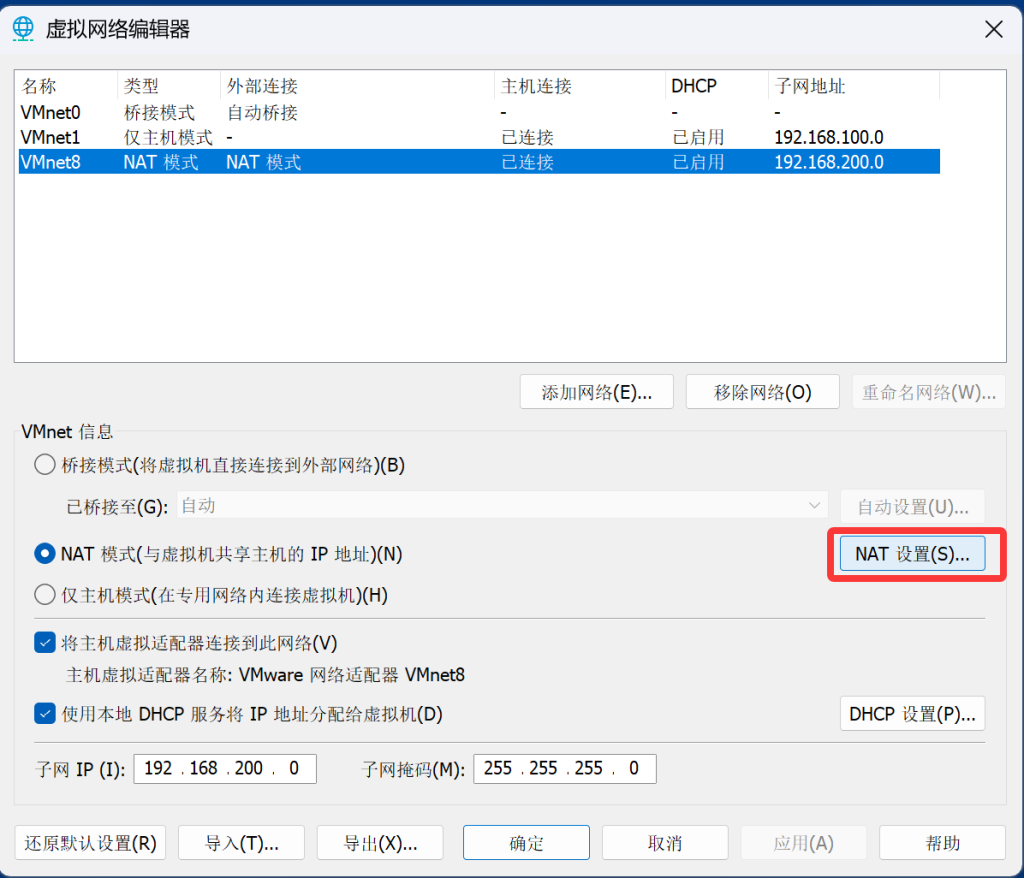Screen dimensions: 1024x878
Task: Open DHCP 设置 dialog
Action: click(x=912, y=714)
